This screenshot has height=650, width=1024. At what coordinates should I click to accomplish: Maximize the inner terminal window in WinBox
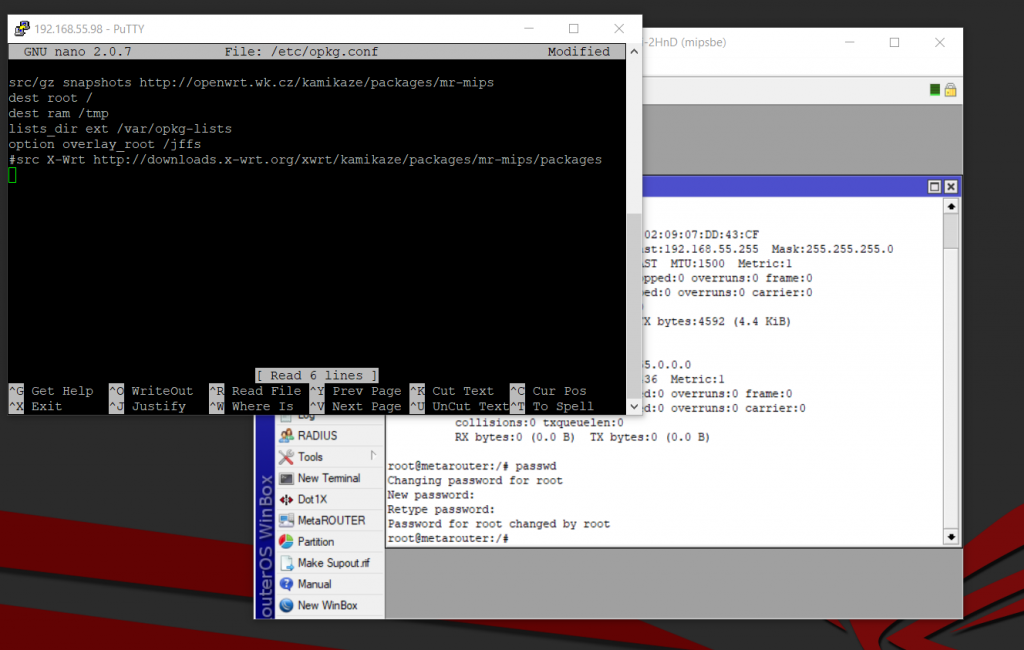(x=935, y=187)
